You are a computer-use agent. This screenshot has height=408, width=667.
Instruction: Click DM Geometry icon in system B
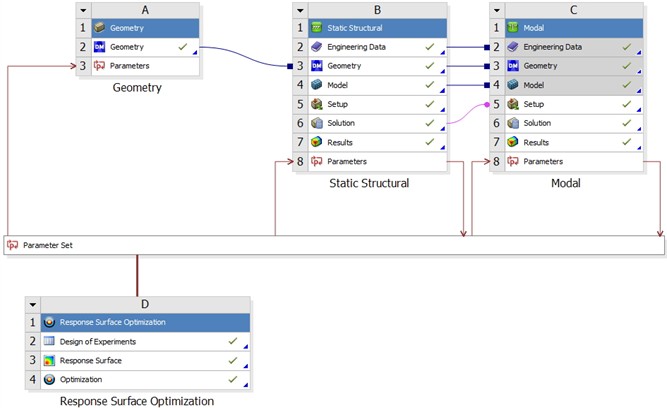pyautogui.click(x=316, y=66)
